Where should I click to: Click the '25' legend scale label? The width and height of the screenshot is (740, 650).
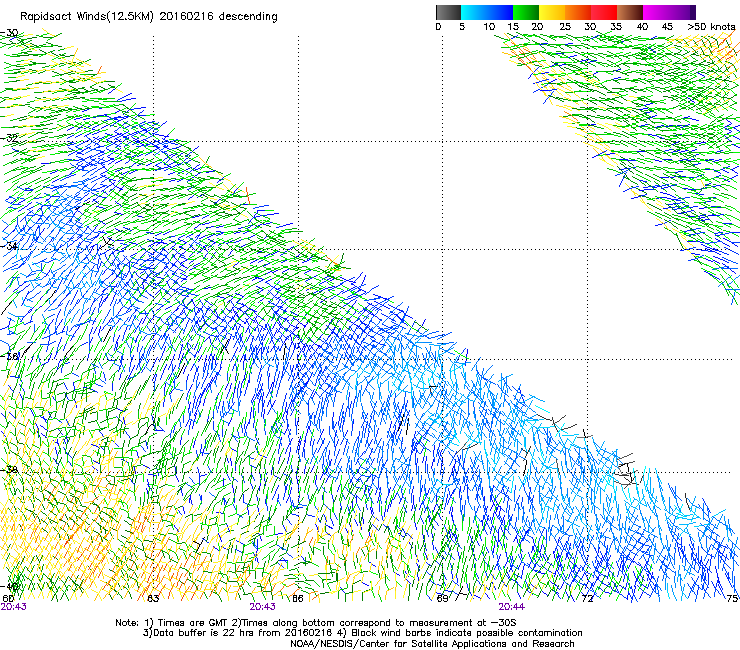[565, 27]
